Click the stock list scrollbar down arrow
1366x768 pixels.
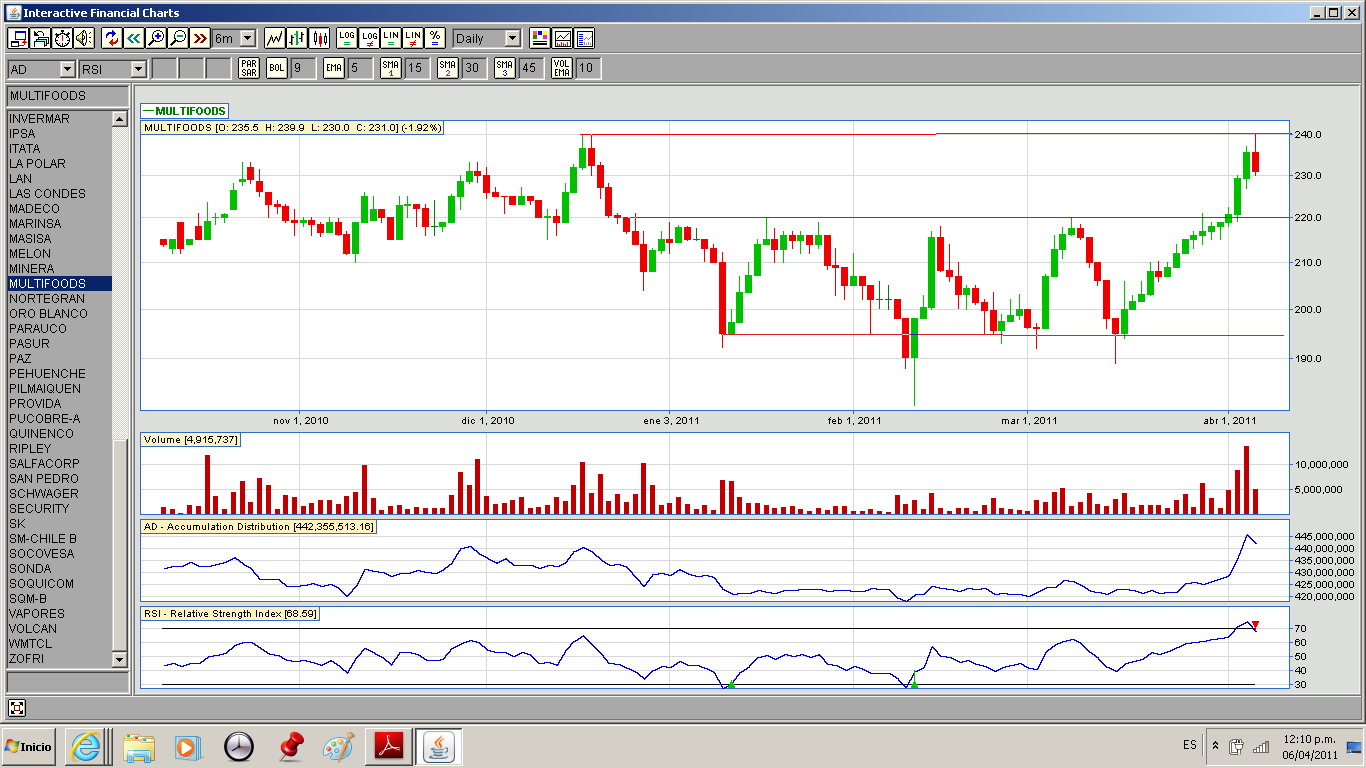tap(120, 659)
